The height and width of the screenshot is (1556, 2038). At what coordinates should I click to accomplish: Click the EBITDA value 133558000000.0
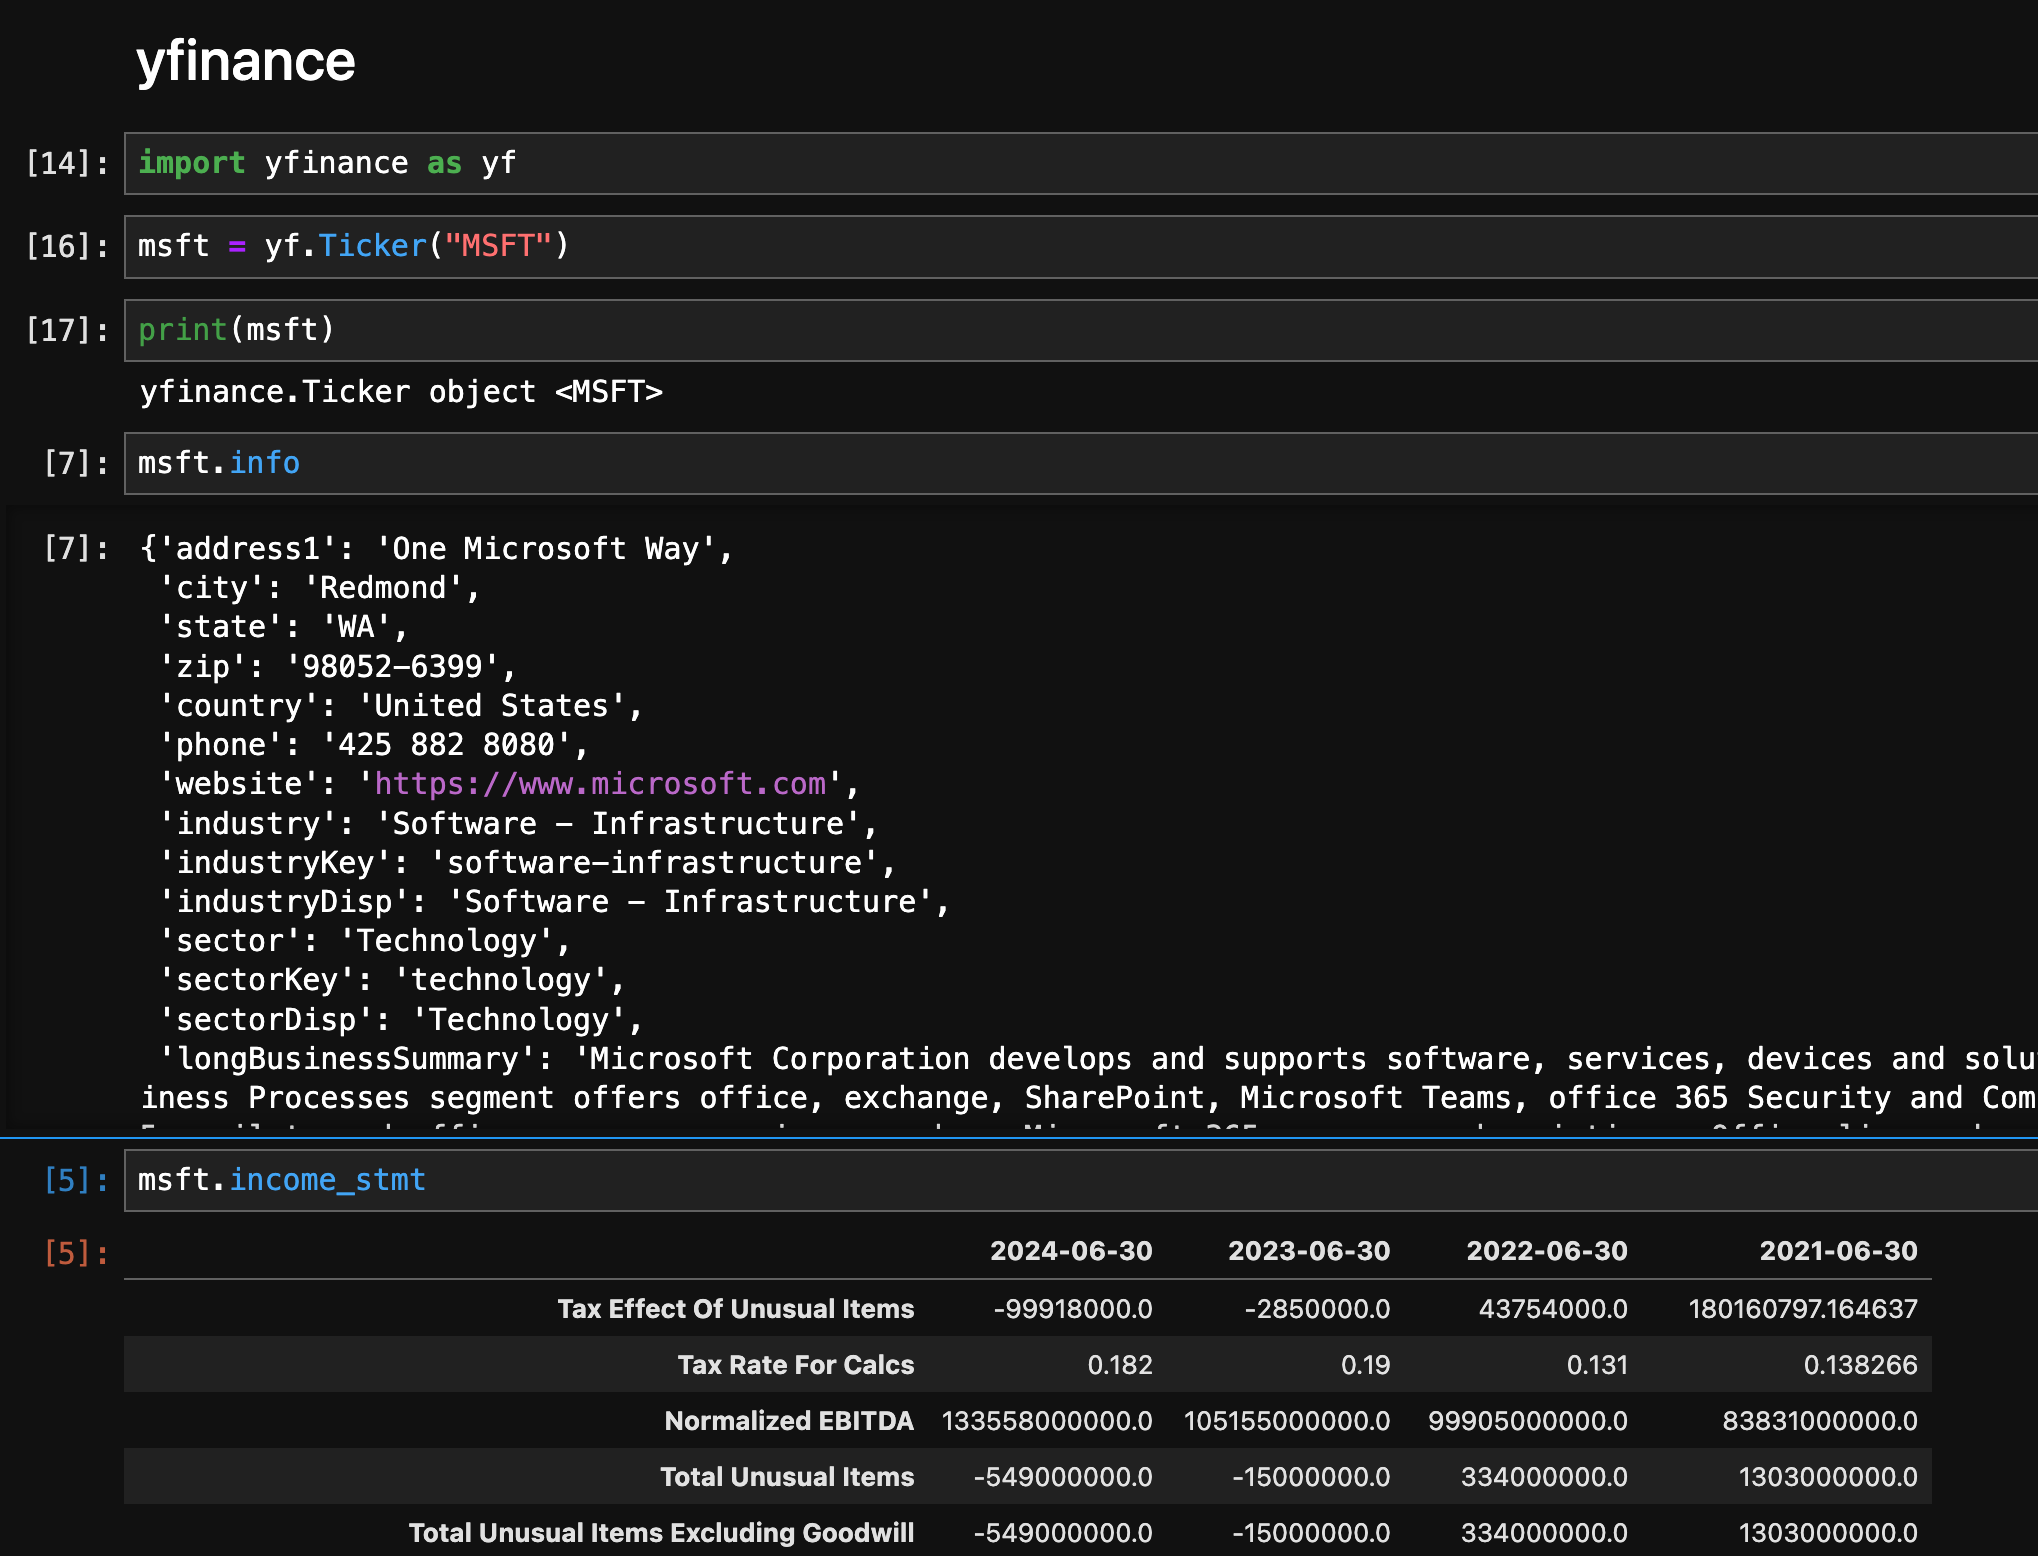tap(1047, 1421)
